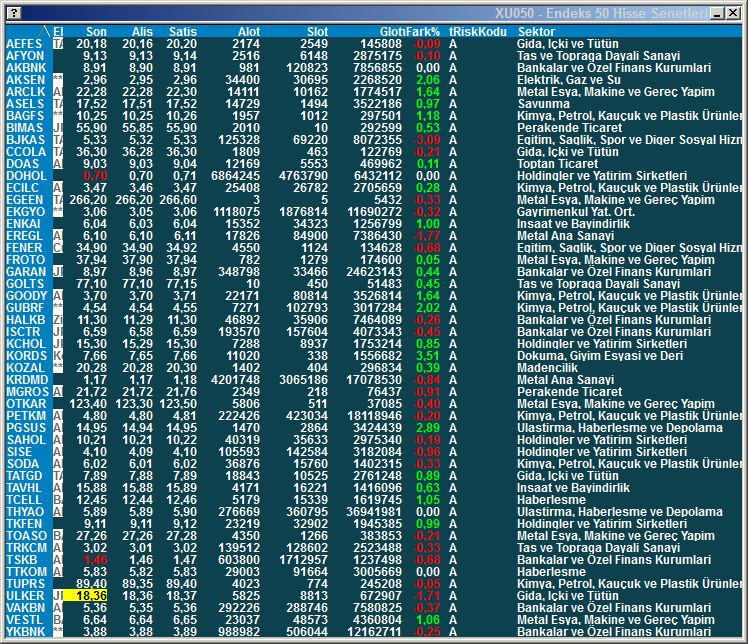Select the DOHOL symbol

pyautogui.click(x=26, y=176)
